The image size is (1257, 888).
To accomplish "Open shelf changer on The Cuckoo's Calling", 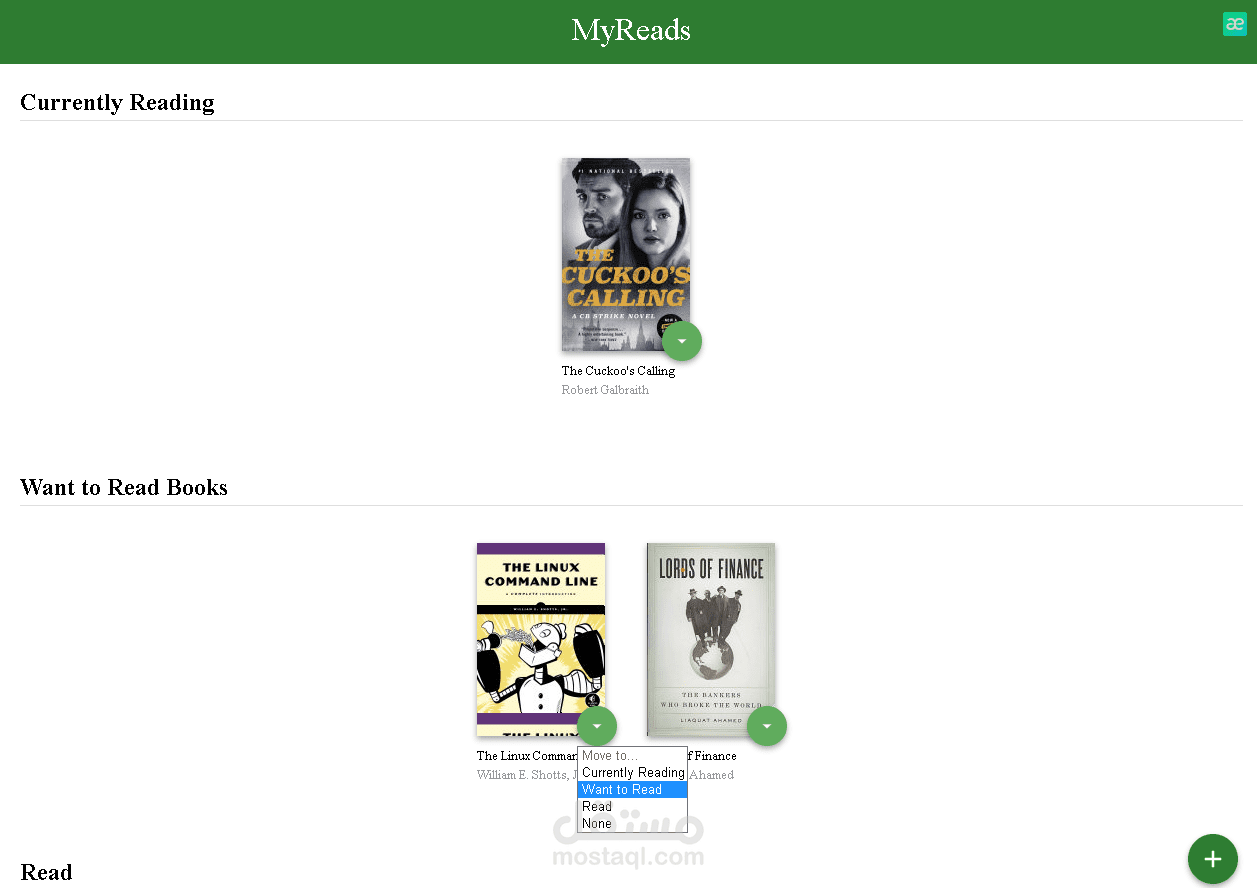I will [682, 341].
